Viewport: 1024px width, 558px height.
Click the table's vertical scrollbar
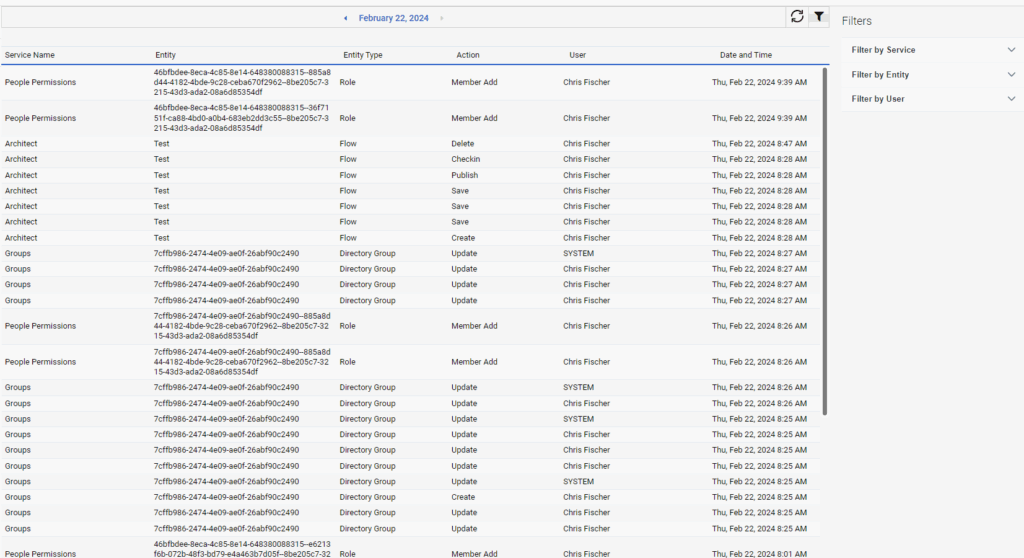point(825,242)
